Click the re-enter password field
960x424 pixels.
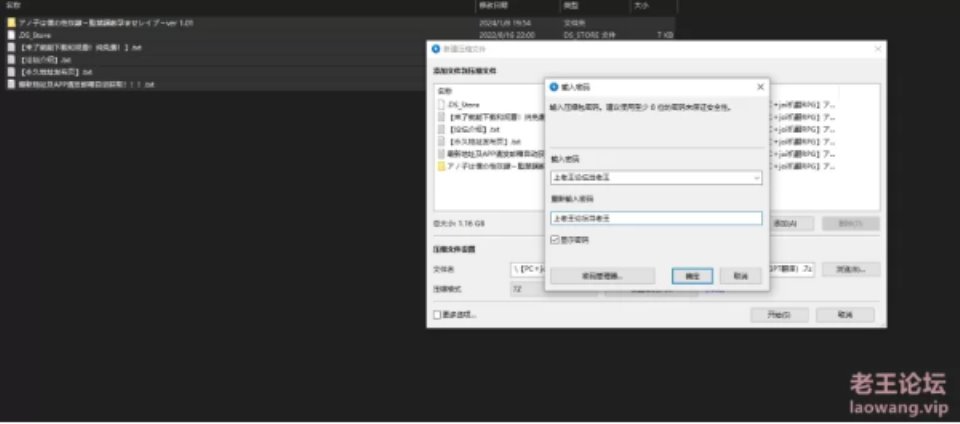[656, 218]
